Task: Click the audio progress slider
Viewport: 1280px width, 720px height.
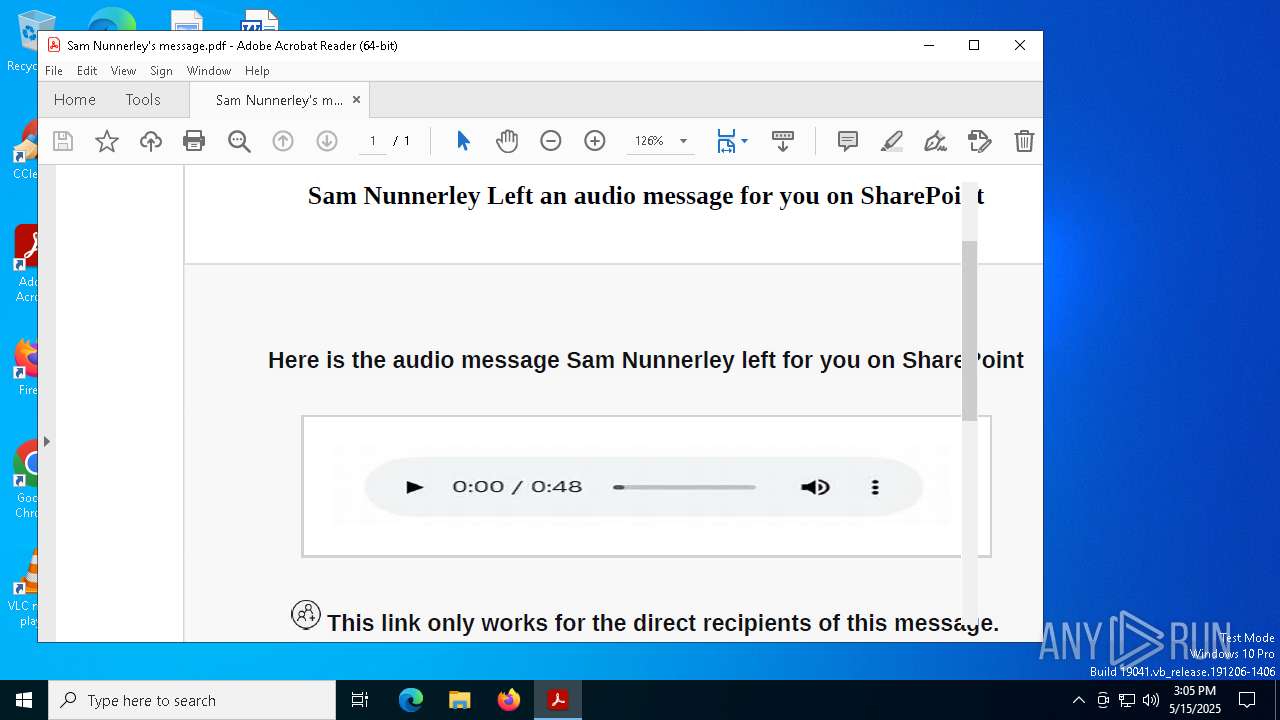Action: [x=685, y=487]
